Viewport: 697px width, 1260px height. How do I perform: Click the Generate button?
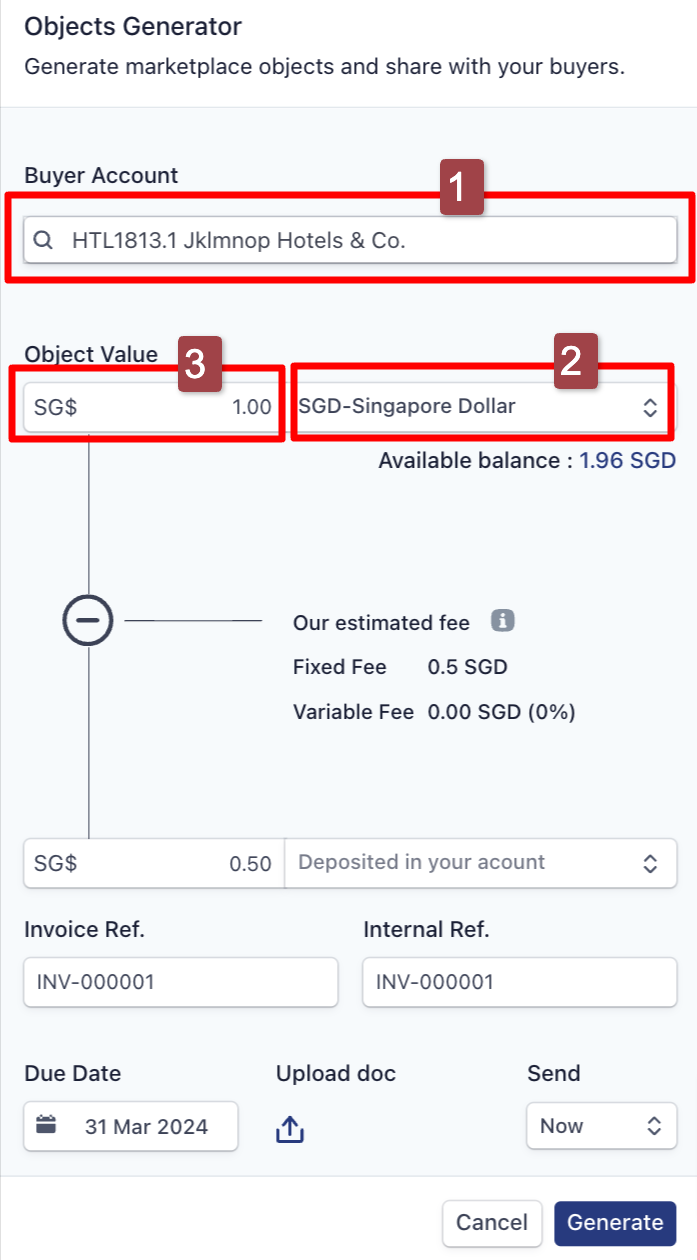point(615,1222)
